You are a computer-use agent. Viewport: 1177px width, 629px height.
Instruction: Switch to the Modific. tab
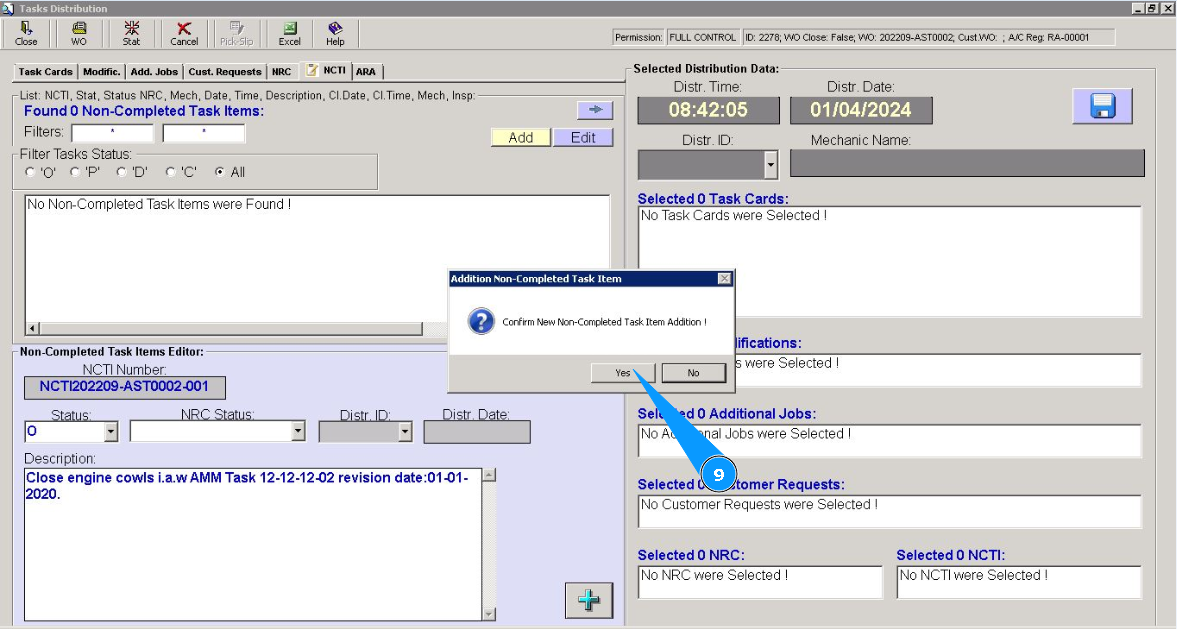coord(101,71)
